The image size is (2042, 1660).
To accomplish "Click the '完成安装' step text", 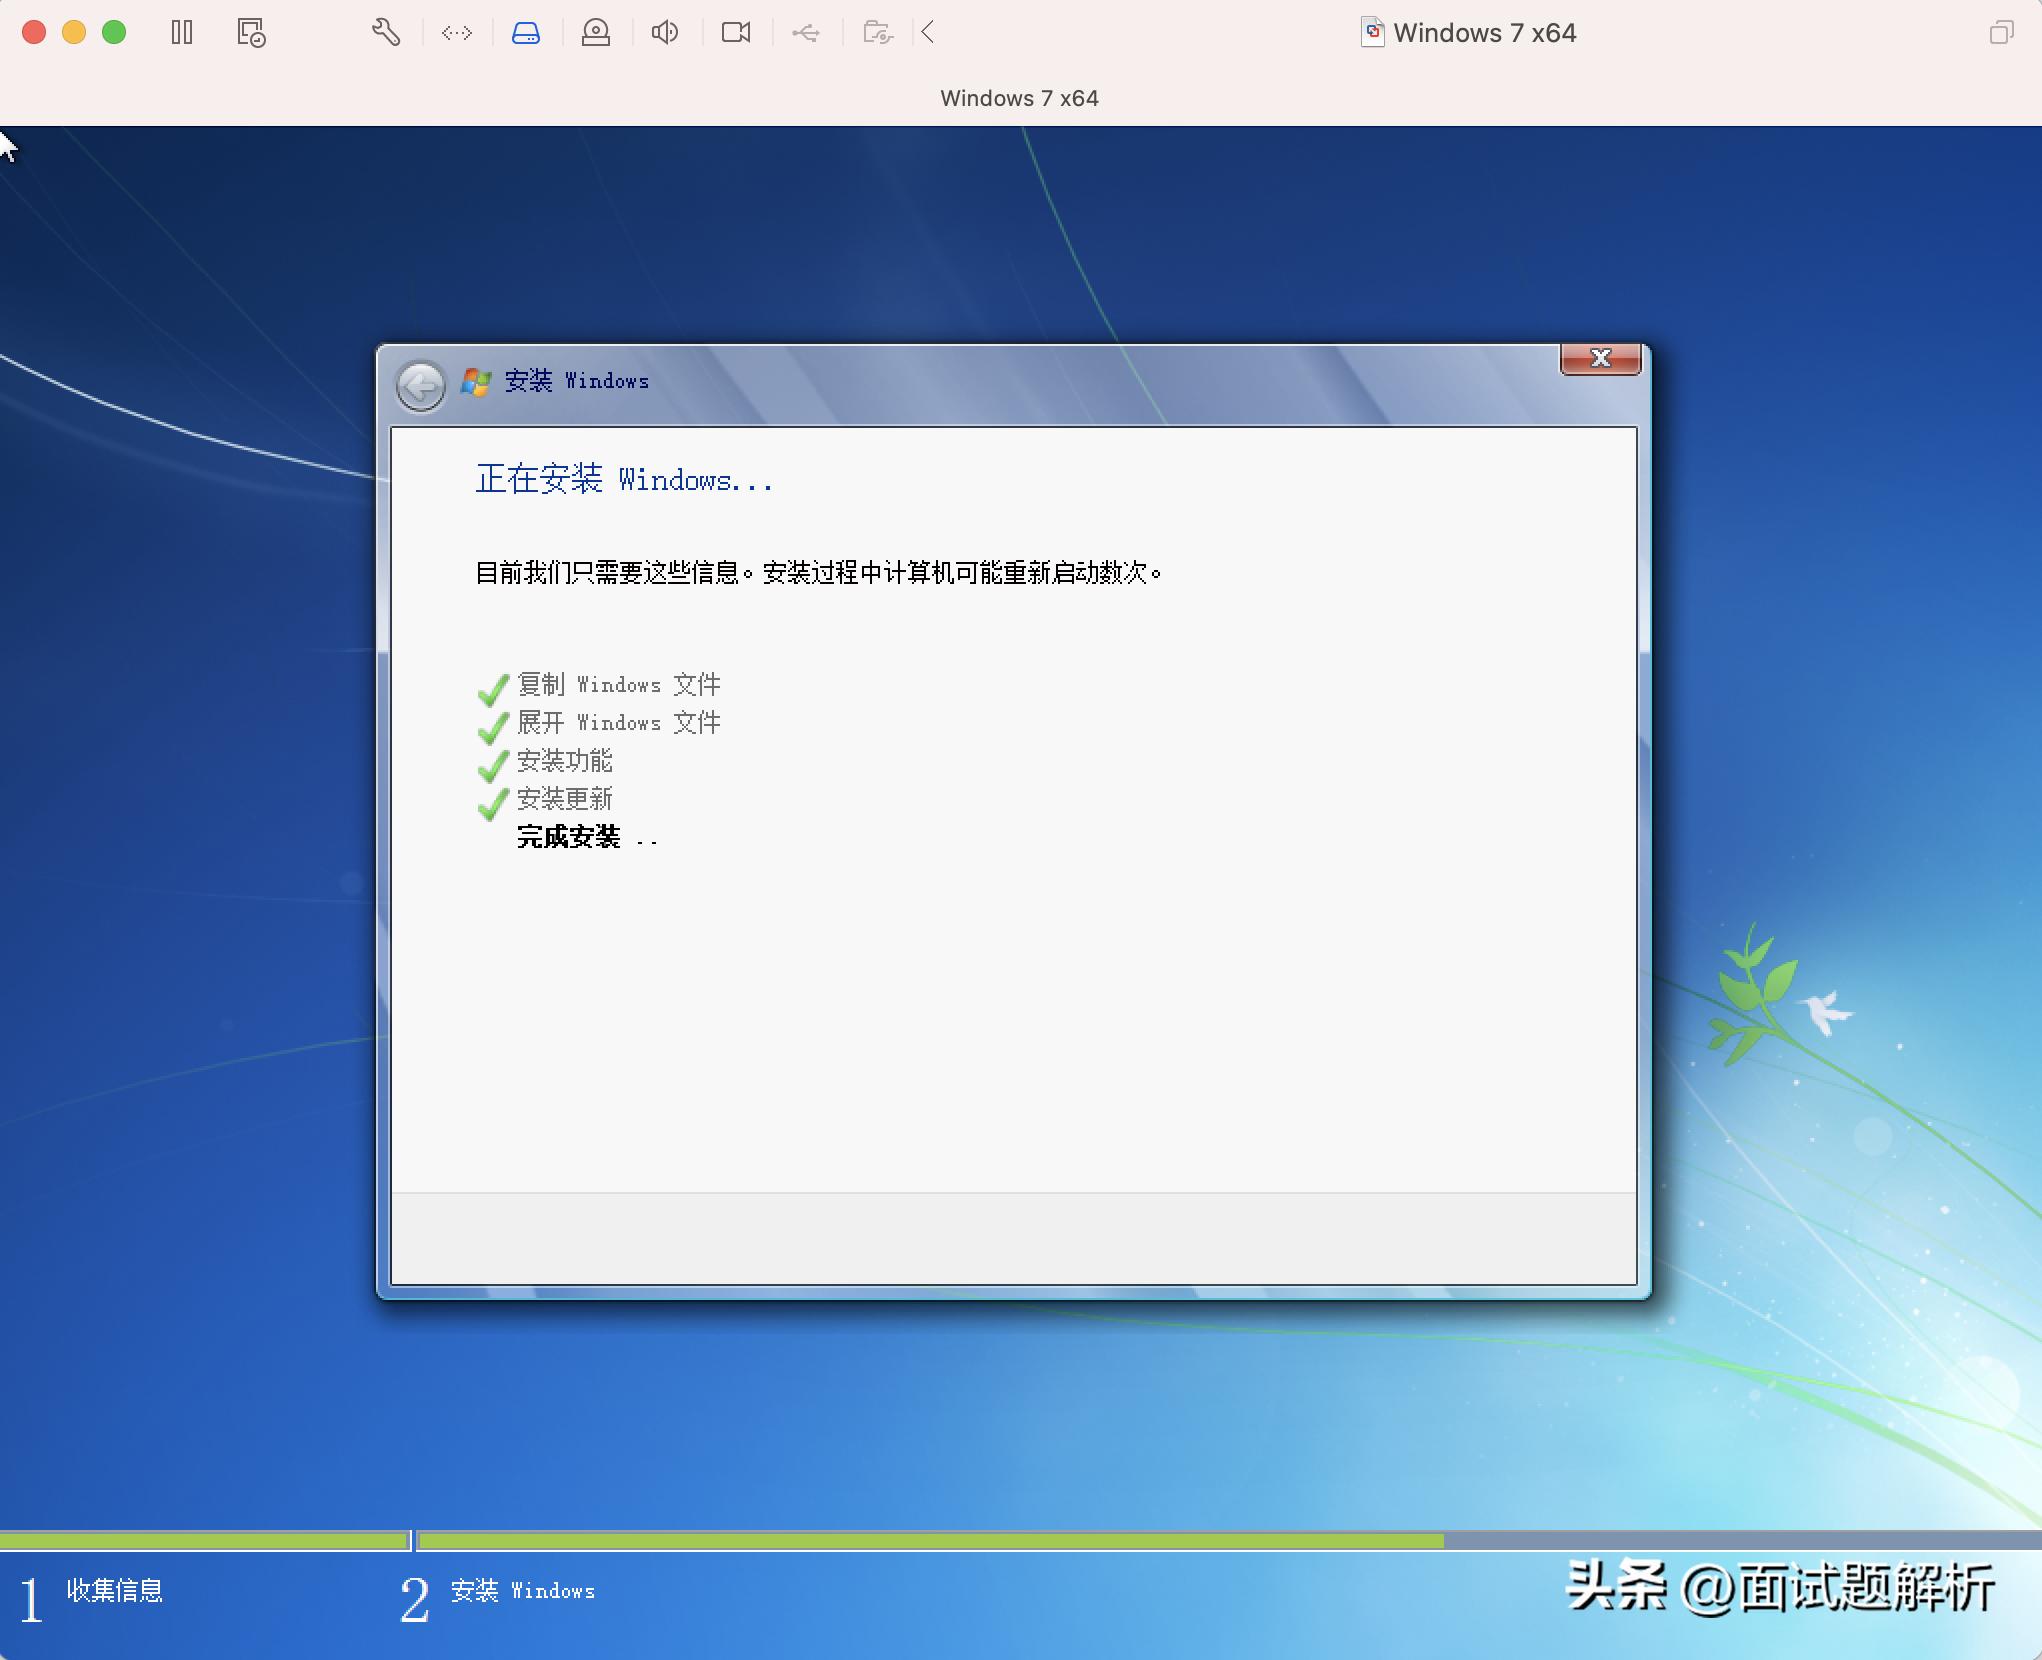I will tap(568, 837).
